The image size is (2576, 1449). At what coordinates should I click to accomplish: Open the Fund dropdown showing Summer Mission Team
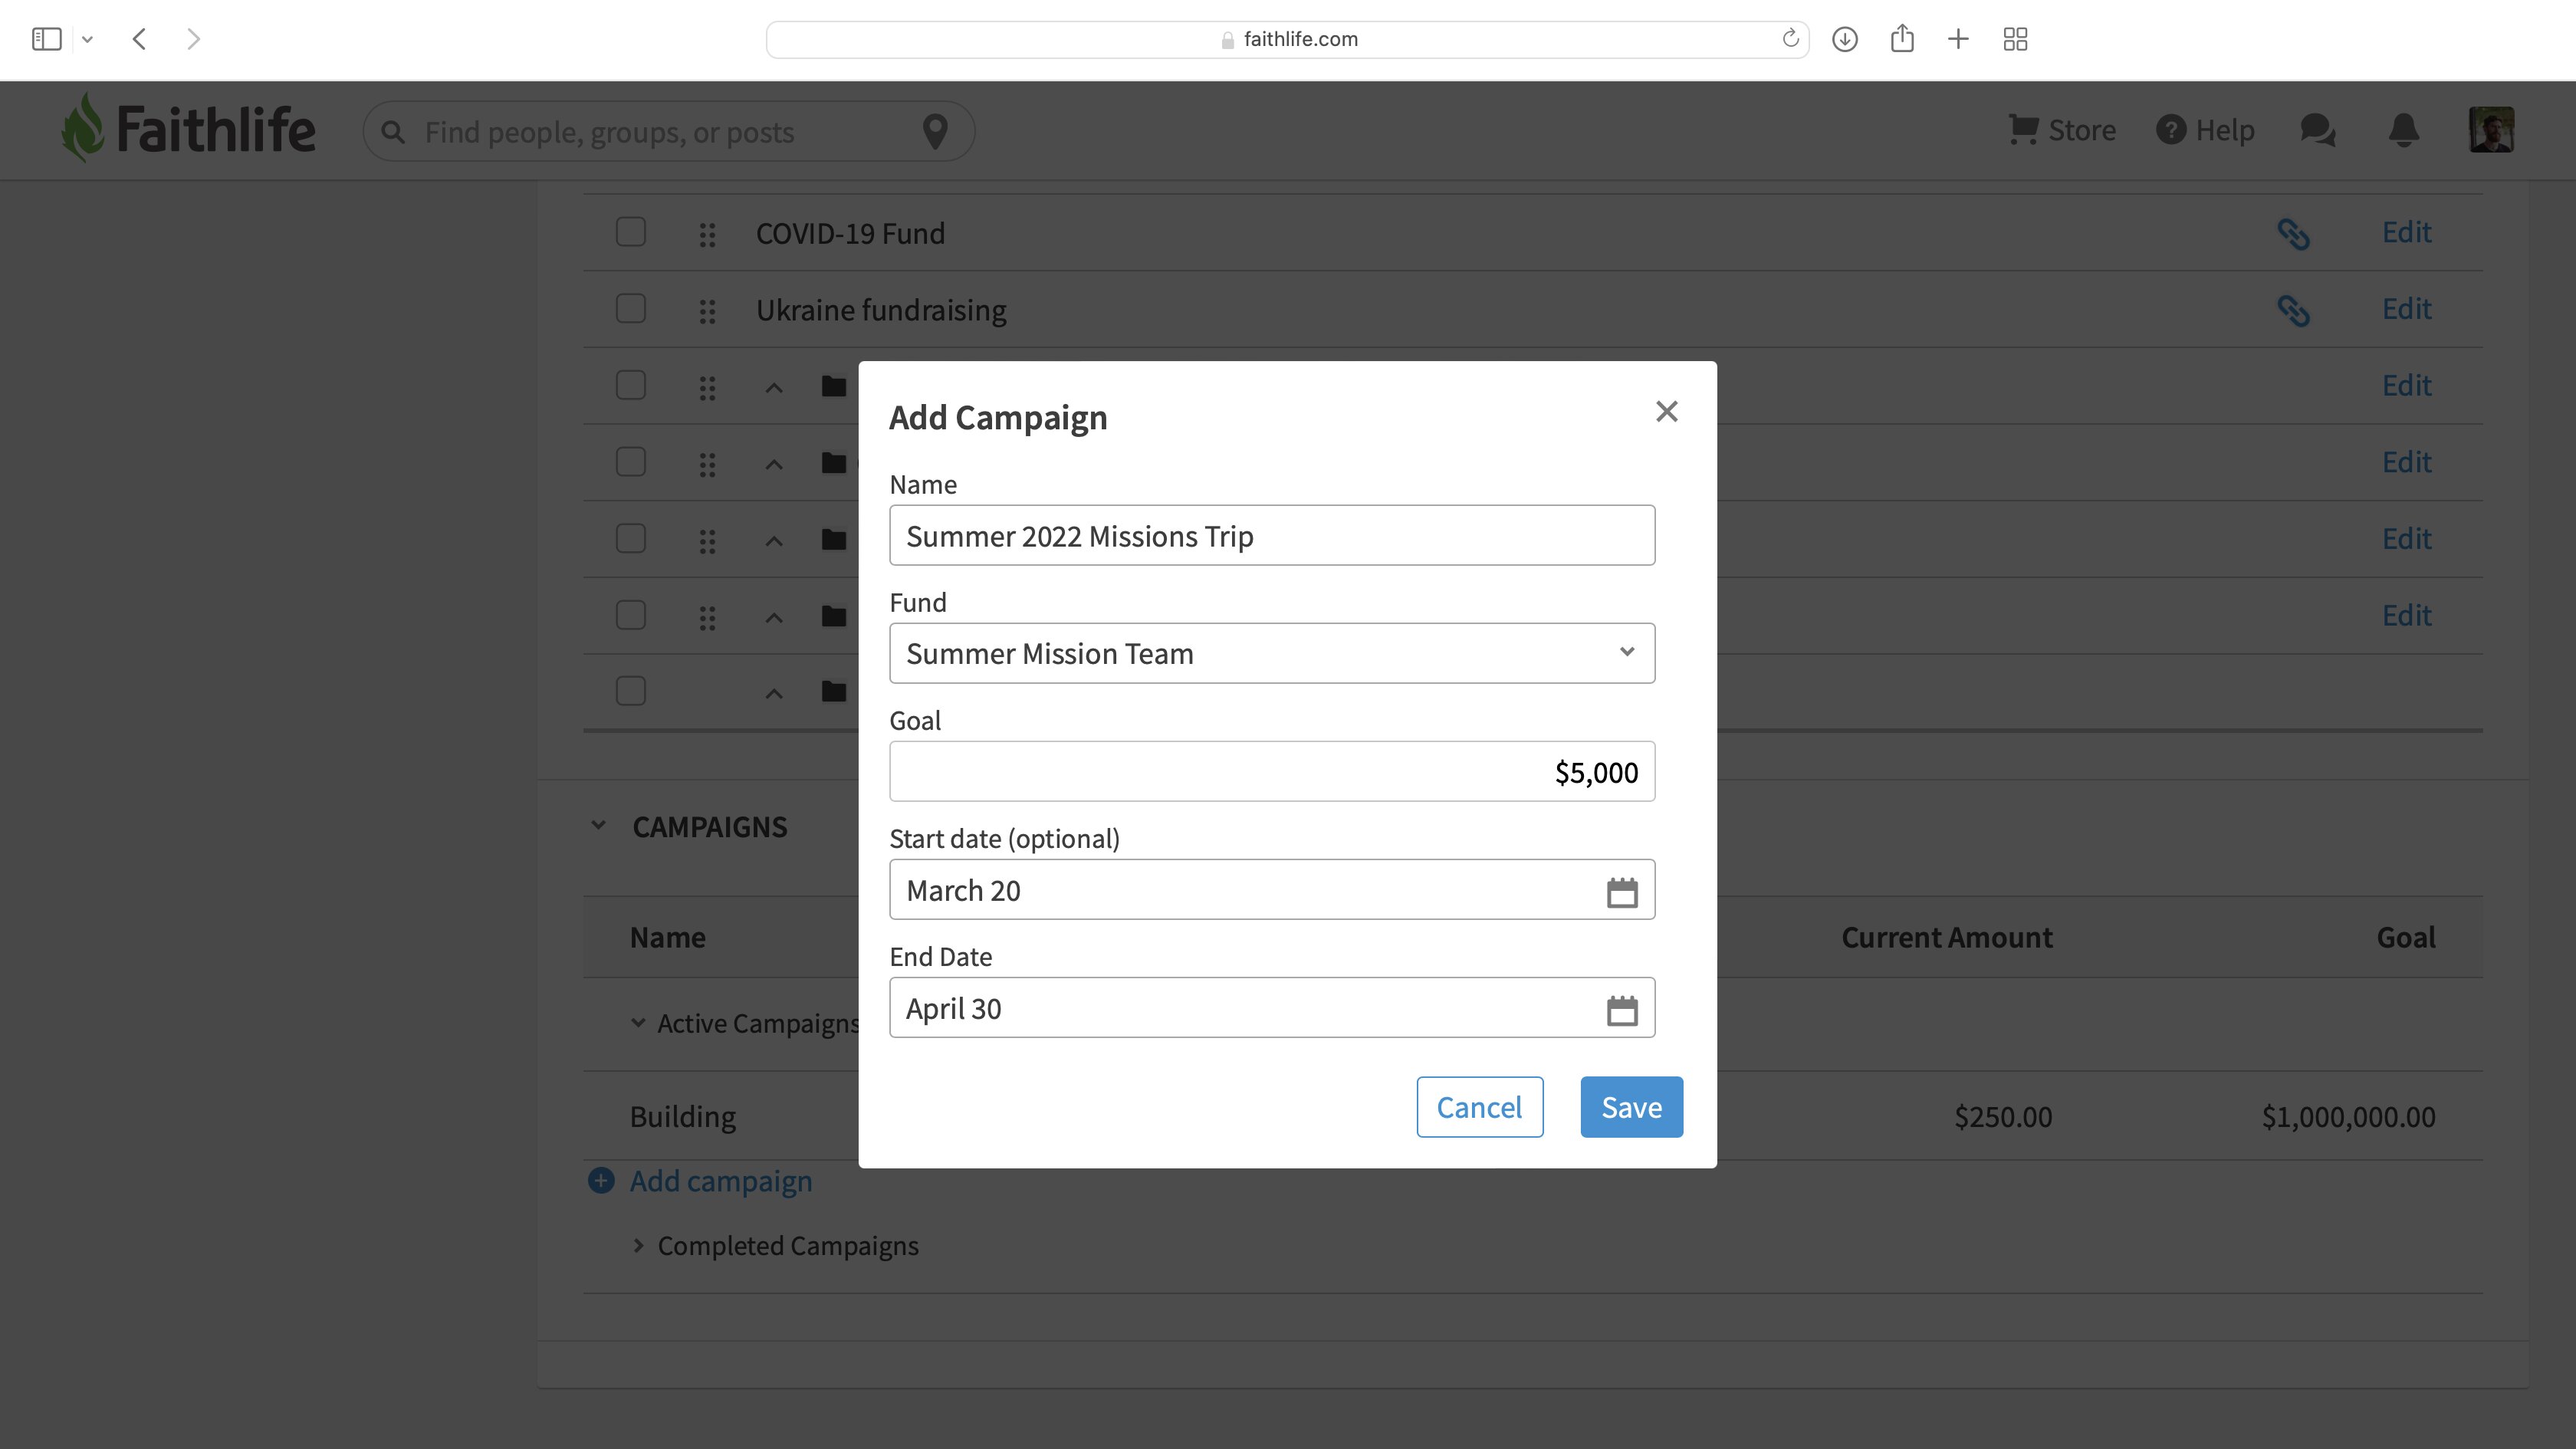coord(1272,653)
